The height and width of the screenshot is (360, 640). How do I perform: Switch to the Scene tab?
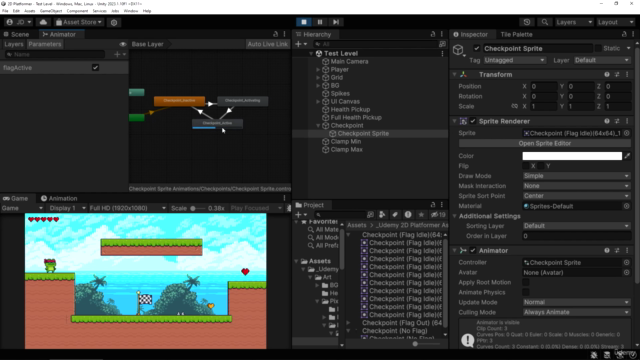tap(17, 34)
